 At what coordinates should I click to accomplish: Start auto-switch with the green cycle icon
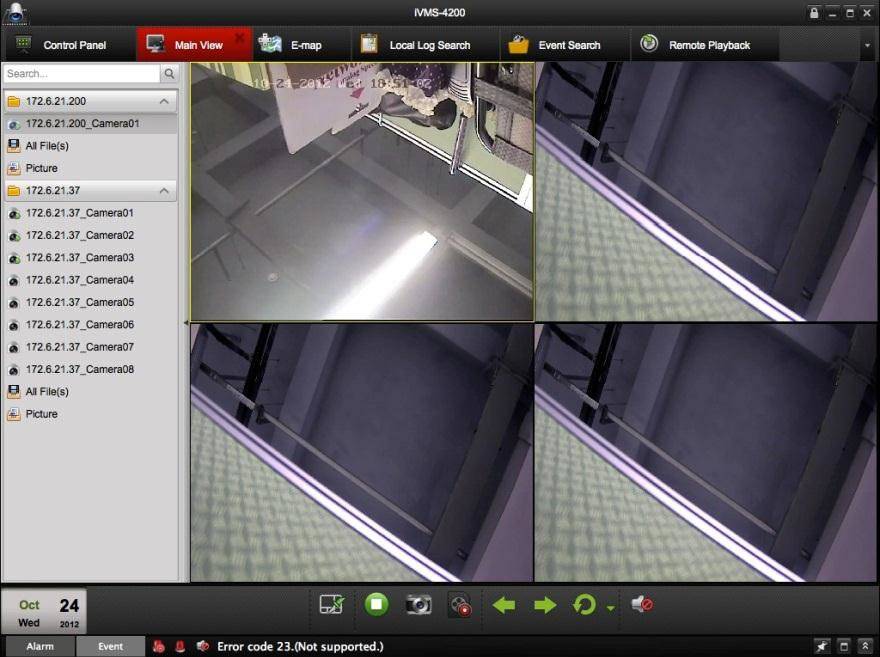tap(584, 604)
